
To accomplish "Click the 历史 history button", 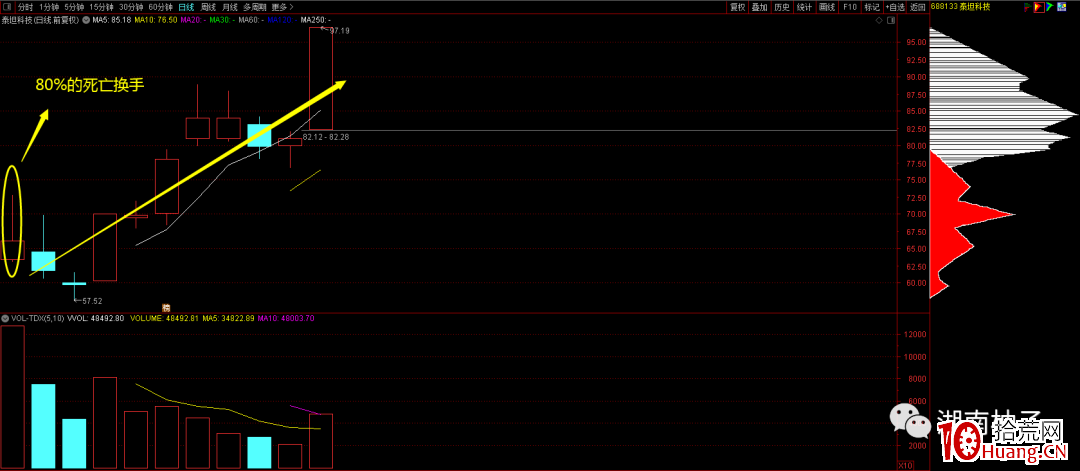I will pos(782,7).
